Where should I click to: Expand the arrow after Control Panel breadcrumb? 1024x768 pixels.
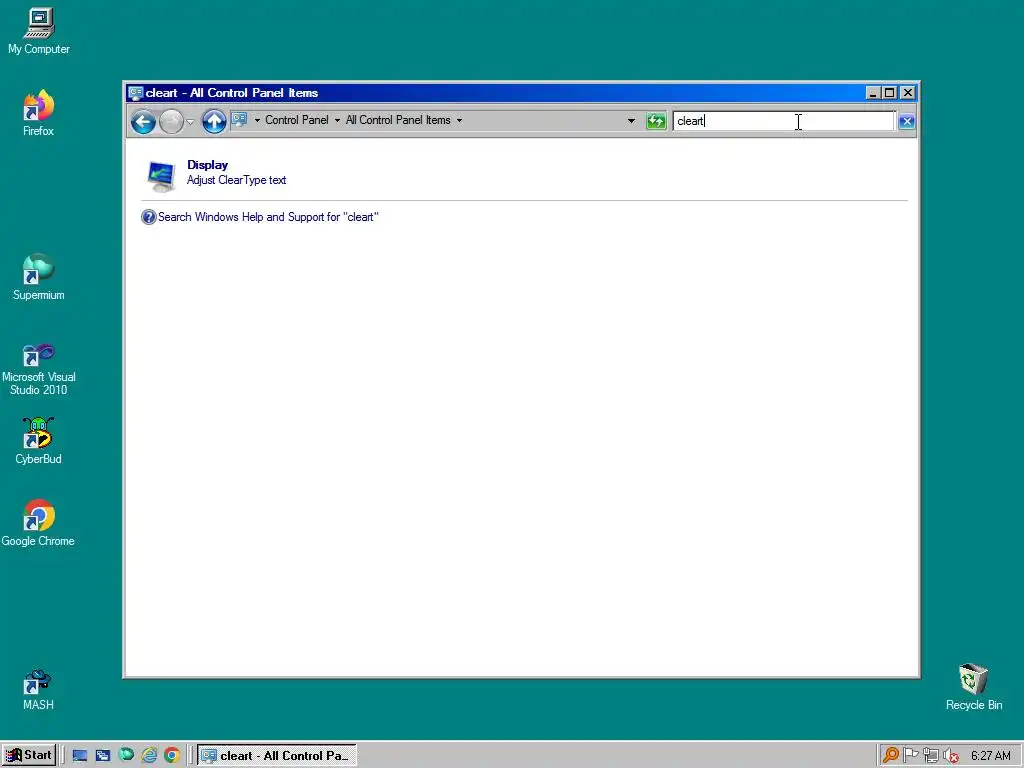(x=337, y=120)
